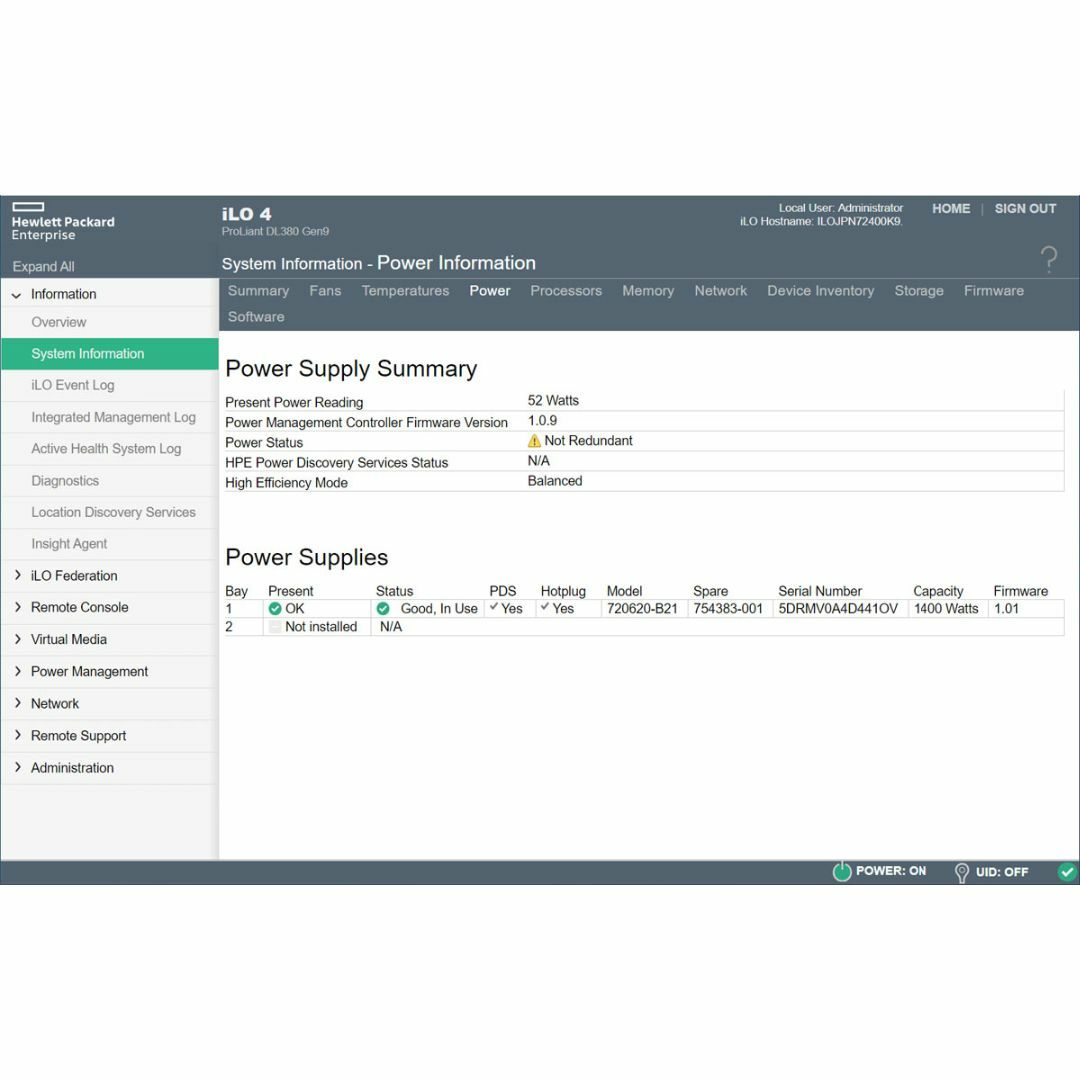The image size is (1080, 1080).
Task: Open the Active Health System Log
Action: (106, 449)
